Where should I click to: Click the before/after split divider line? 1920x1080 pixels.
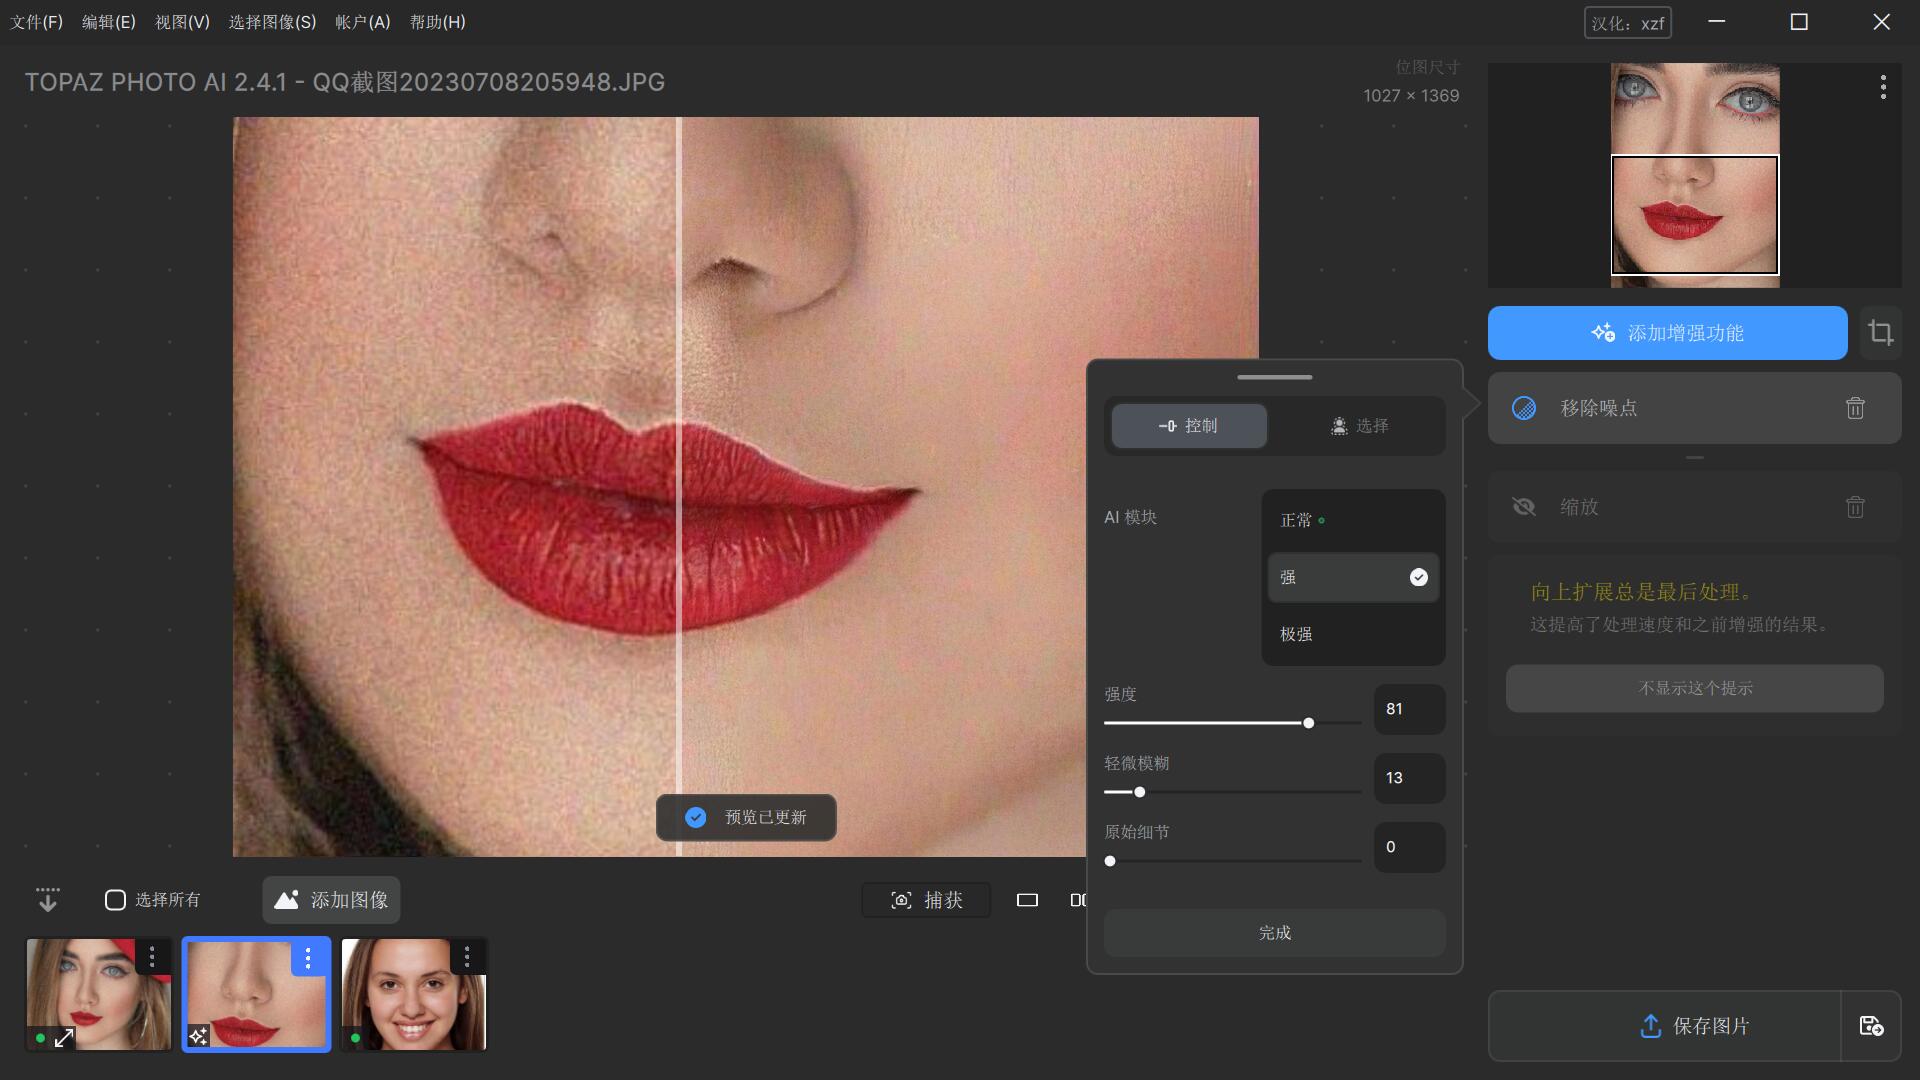click(679, 486)
